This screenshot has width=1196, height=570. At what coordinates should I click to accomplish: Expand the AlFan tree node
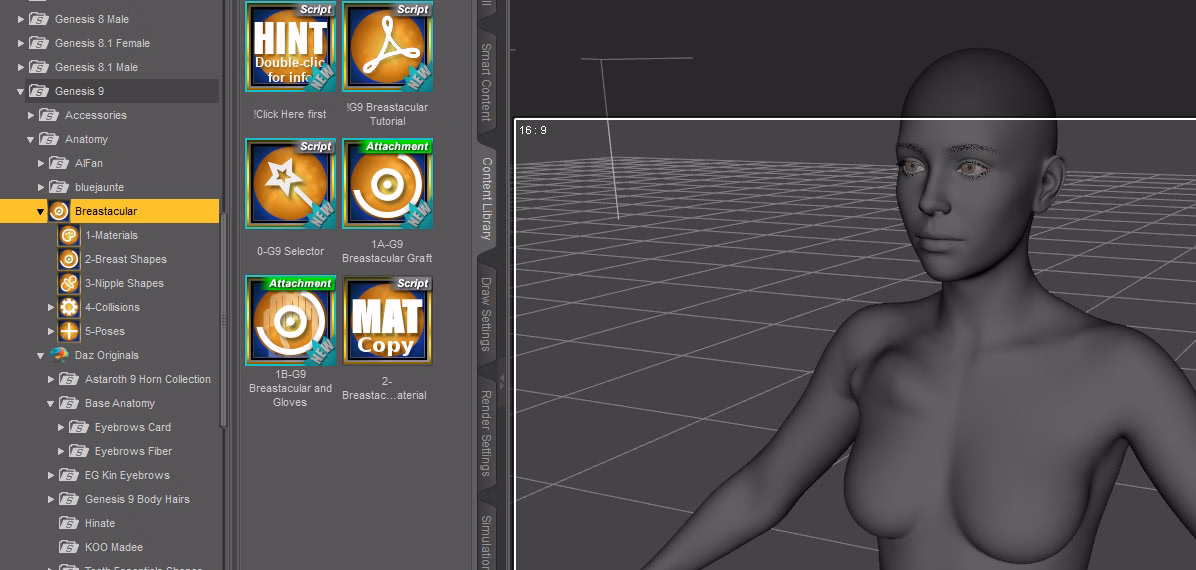41,163
